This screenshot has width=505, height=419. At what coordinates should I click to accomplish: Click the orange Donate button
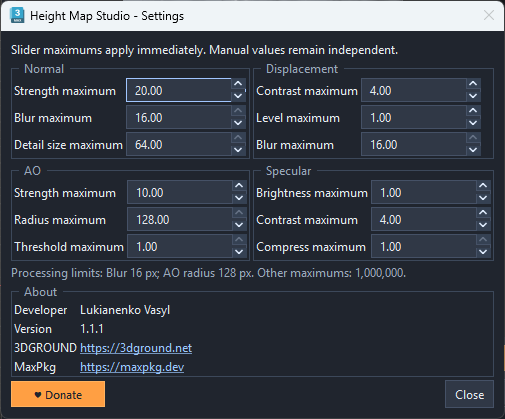tap(58, 394)
